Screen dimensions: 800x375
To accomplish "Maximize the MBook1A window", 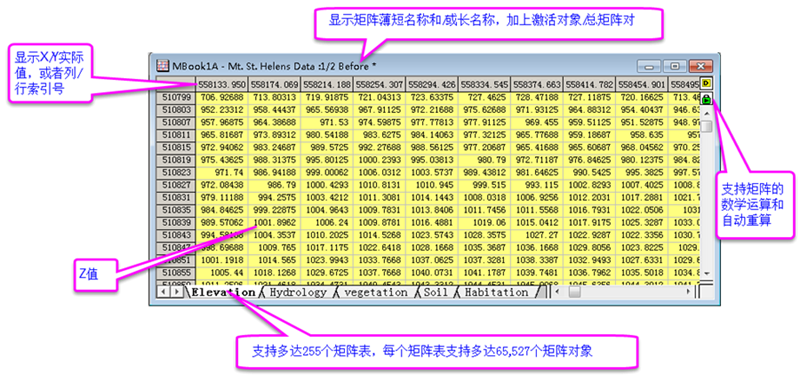I will point(675,66).
